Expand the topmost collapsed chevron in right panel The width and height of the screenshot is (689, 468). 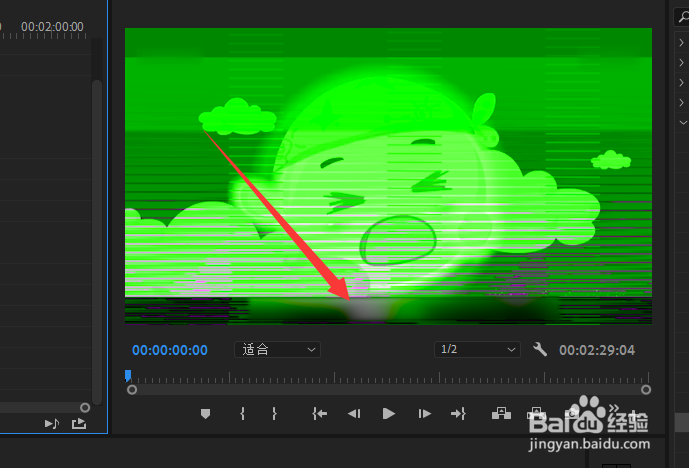tap(682, 43)
